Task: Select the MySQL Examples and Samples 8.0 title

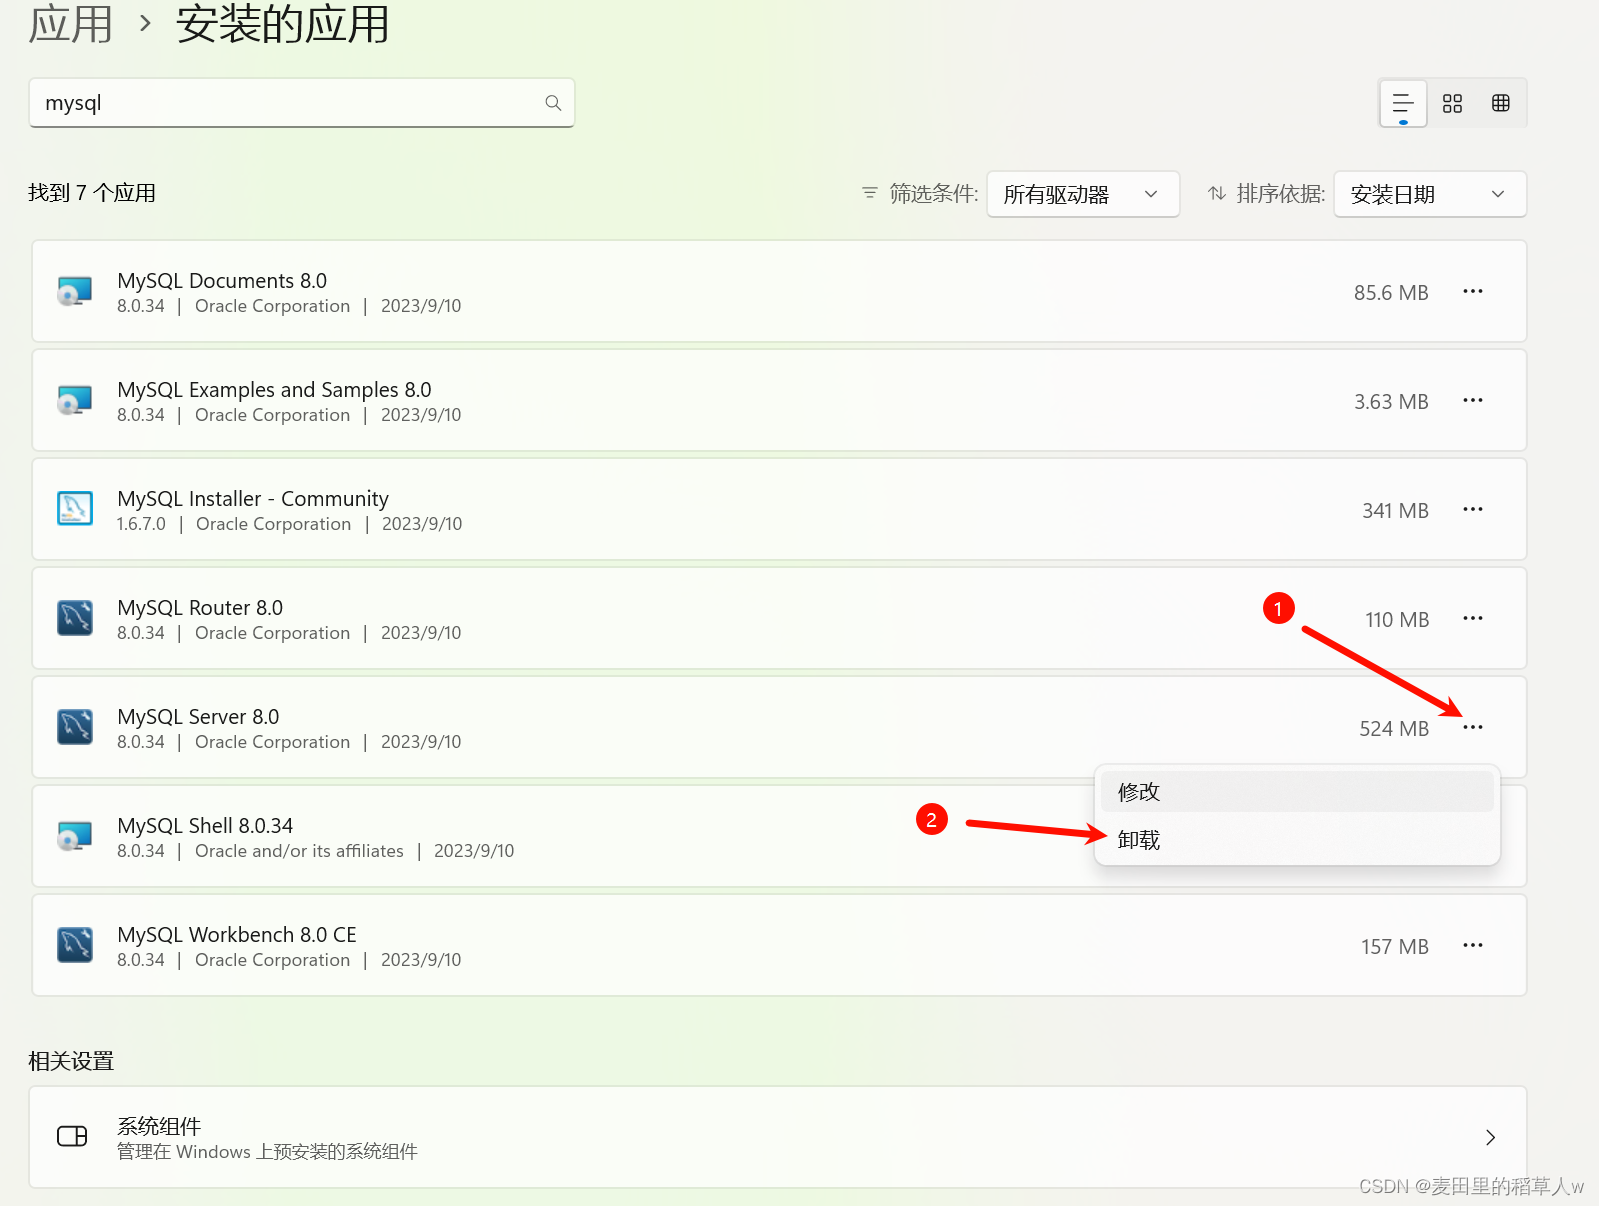Action: 274,390
